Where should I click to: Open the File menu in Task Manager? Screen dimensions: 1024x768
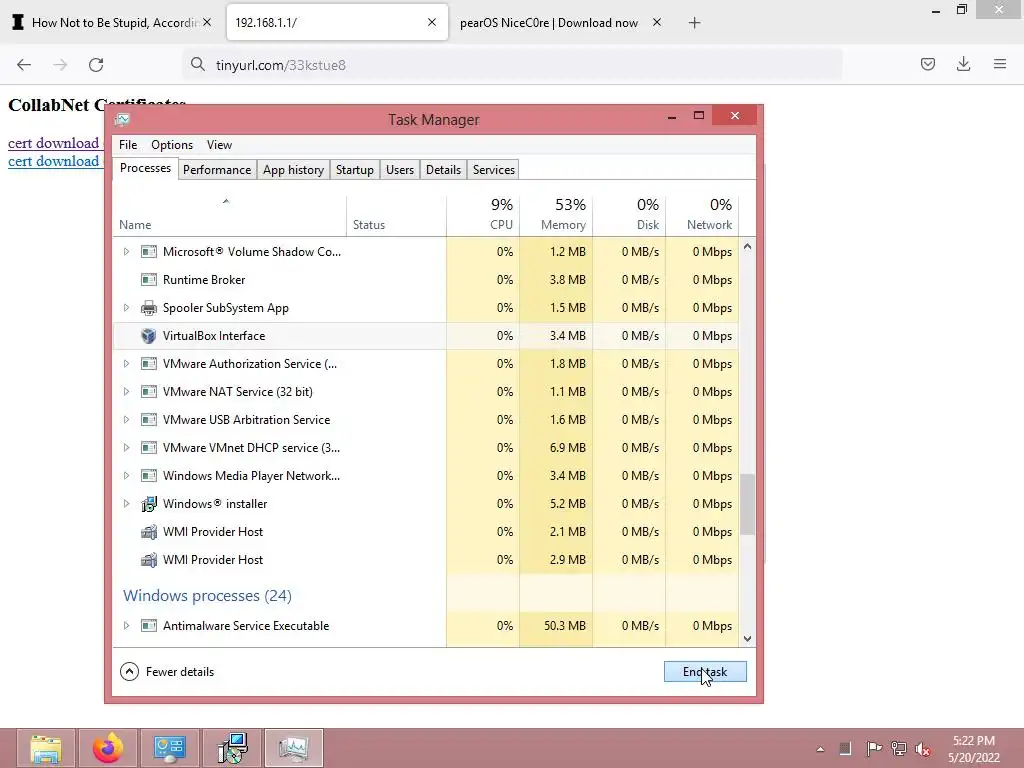click(x=128, y=145)
